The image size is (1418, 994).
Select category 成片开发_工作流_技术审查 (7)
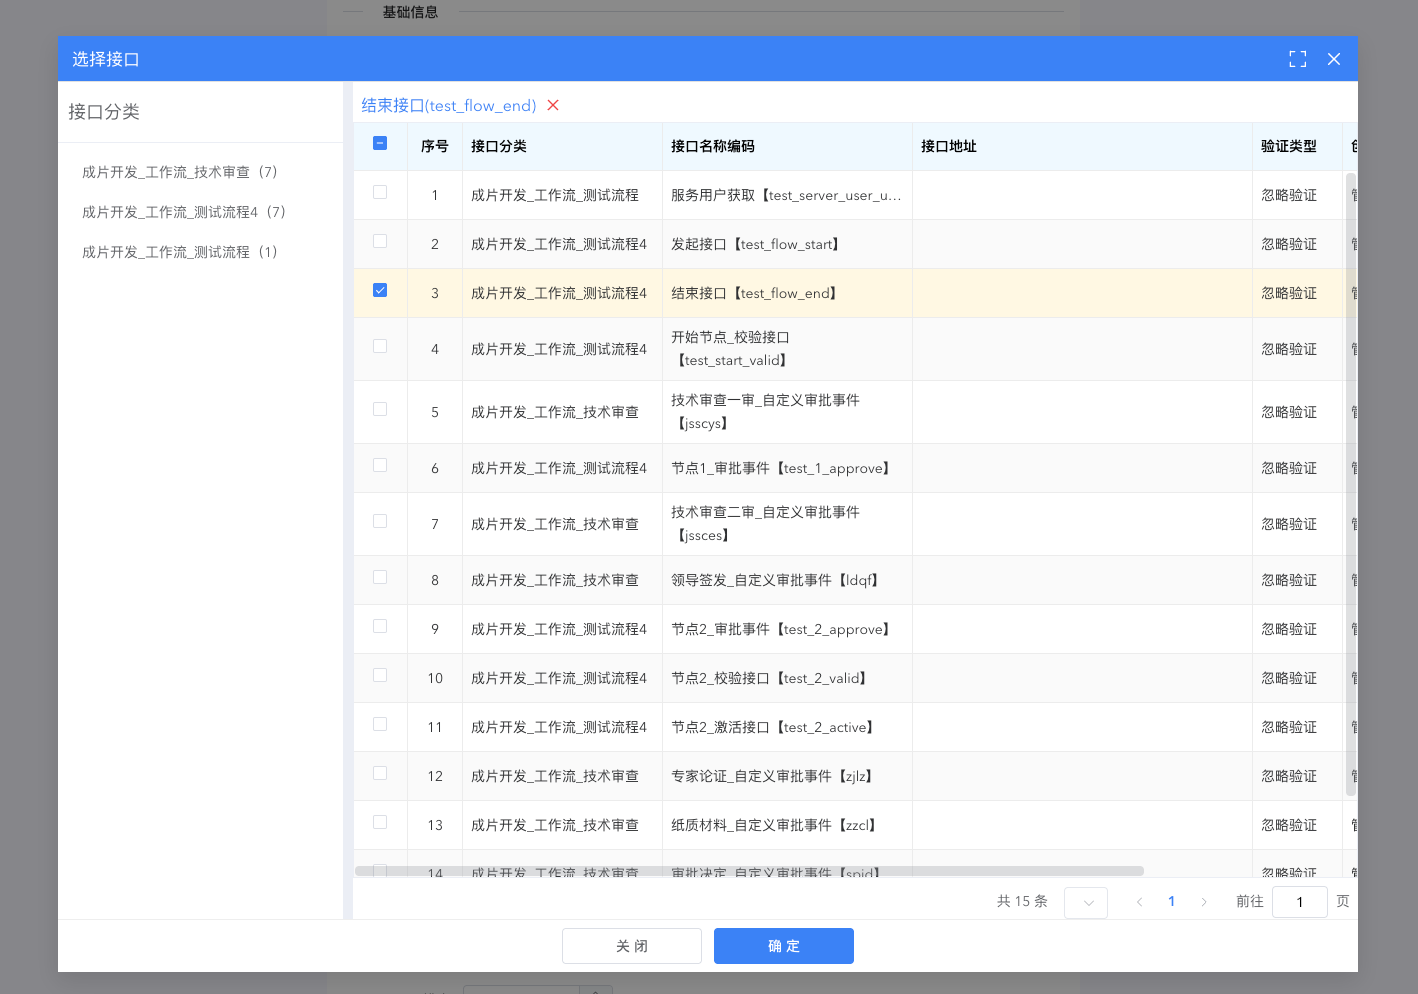[x=180, y=172]
